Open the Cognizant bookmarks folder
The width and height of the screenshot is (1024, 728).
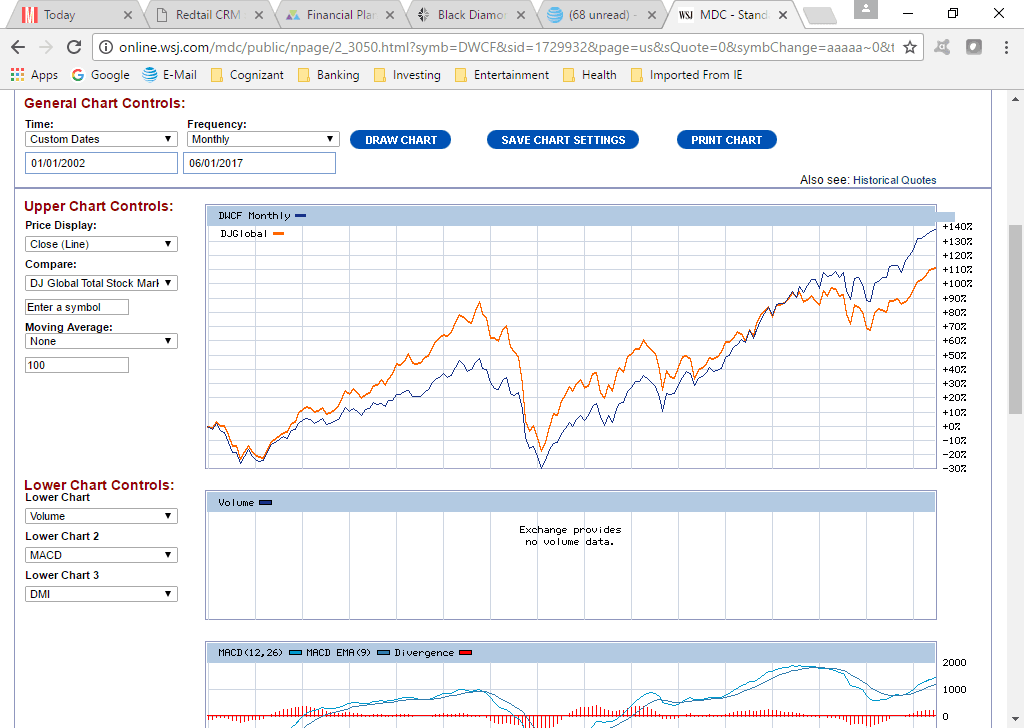click(248, 75)
